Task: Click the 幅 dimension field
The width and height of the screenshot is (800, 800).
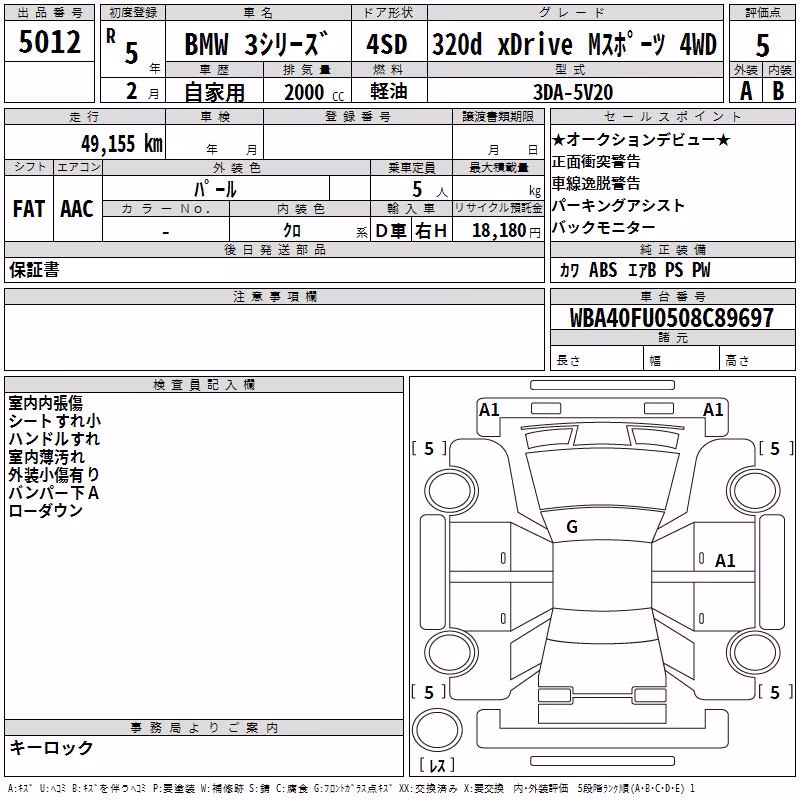Action: [682, 360]
